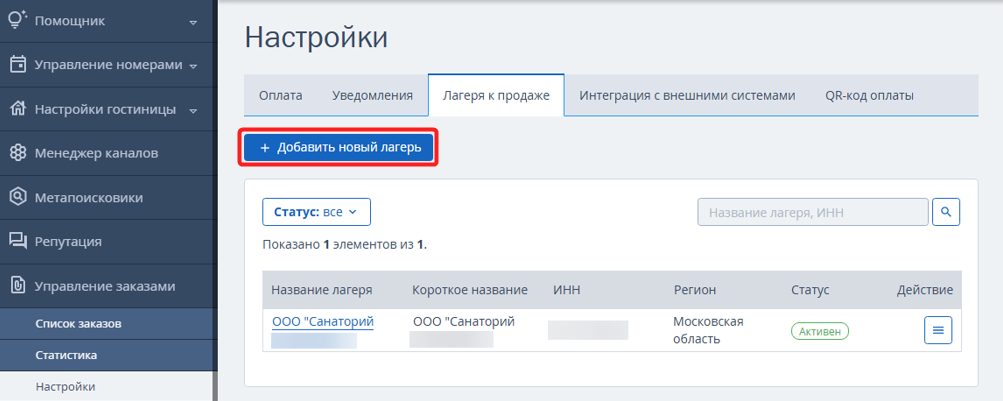Open the Статус: все filter dropdown
This screenshot has width=1003, height=401.
coord(317,212)
